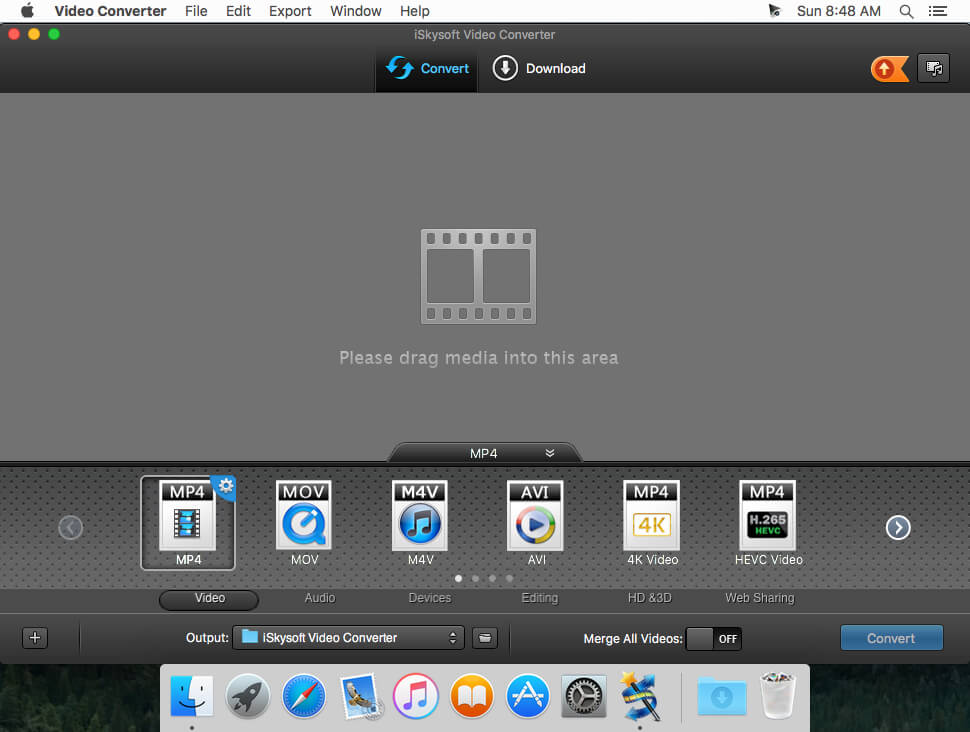Select the HD &3D category tab
The width and height of the screenshot is (970, 732).
649,598
